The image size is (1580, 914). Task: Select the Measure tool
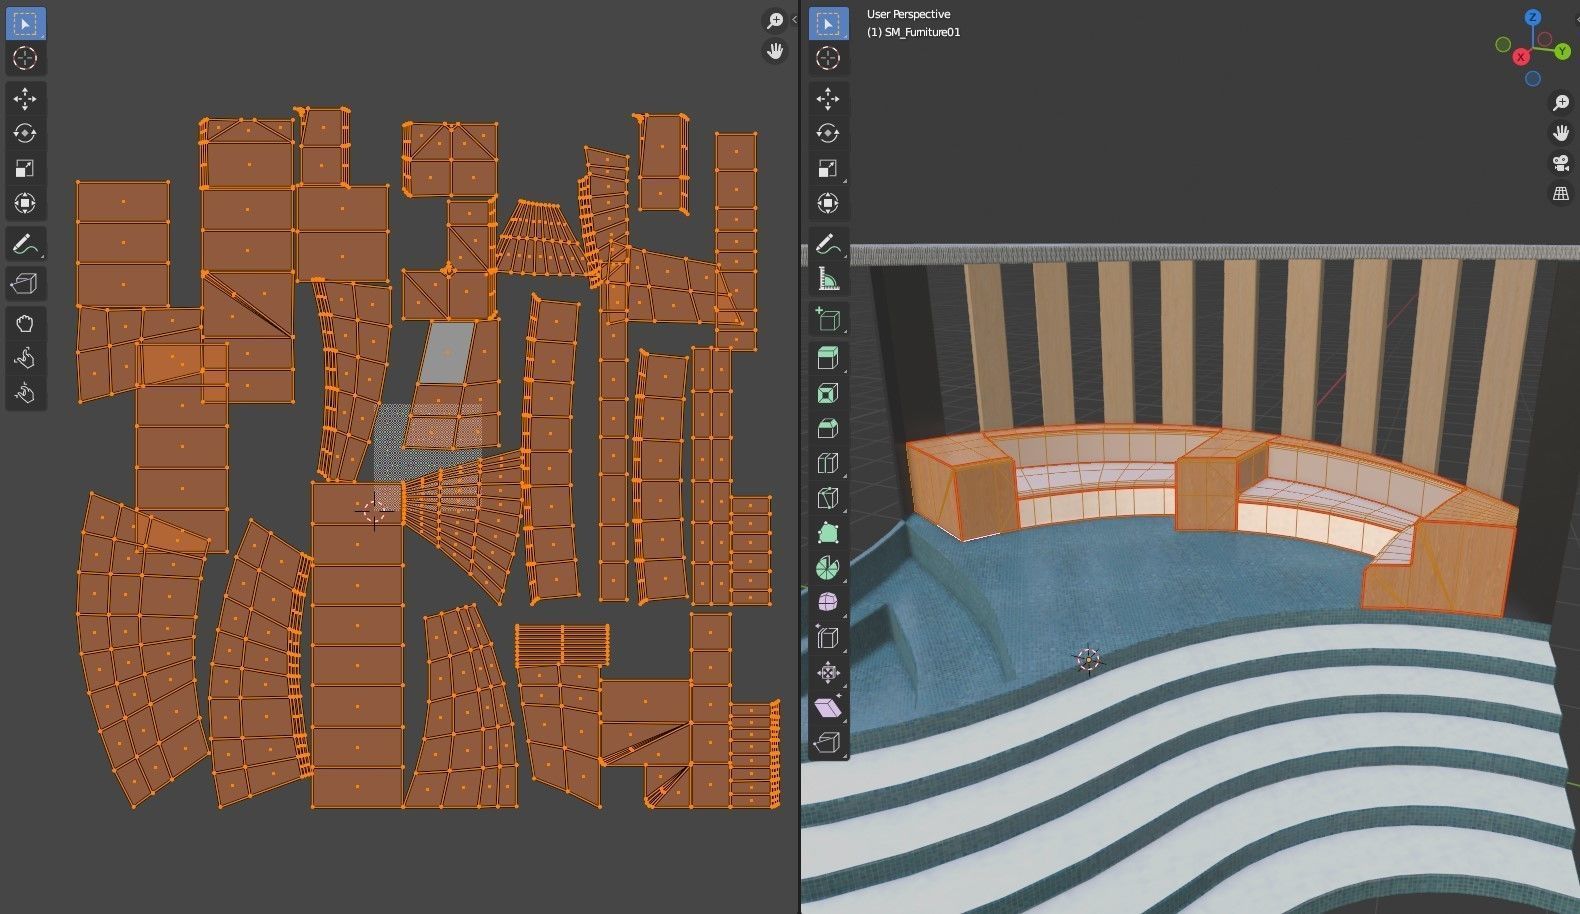click(x=828, y=279)
